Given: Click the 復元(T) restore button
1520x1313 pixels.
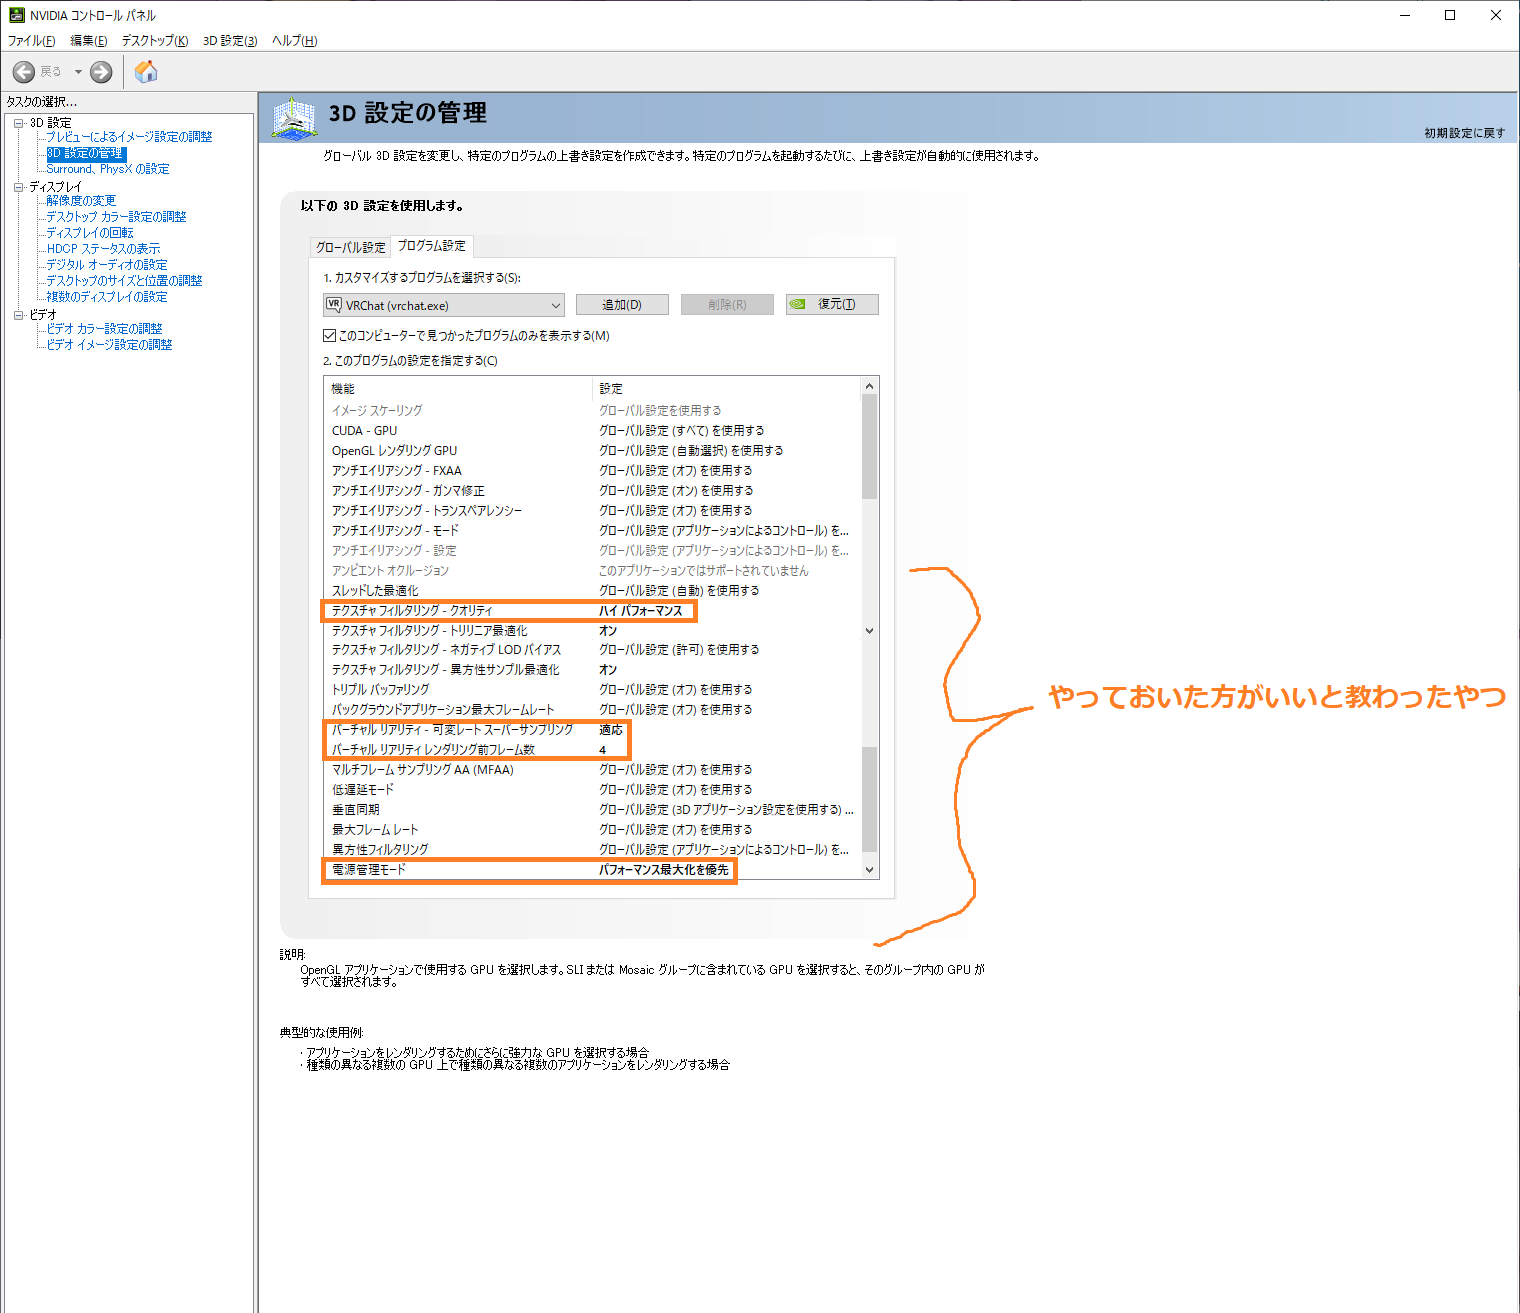Looking at the screenshot, I should pyautogui.click(x=832, y=304).
